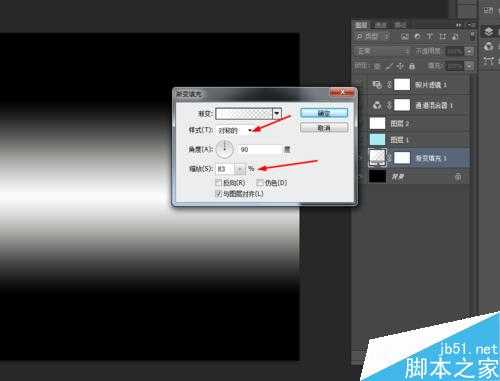Lock transparent pixels in the Layers panel

pyautogui.click(x=377, y=66)
